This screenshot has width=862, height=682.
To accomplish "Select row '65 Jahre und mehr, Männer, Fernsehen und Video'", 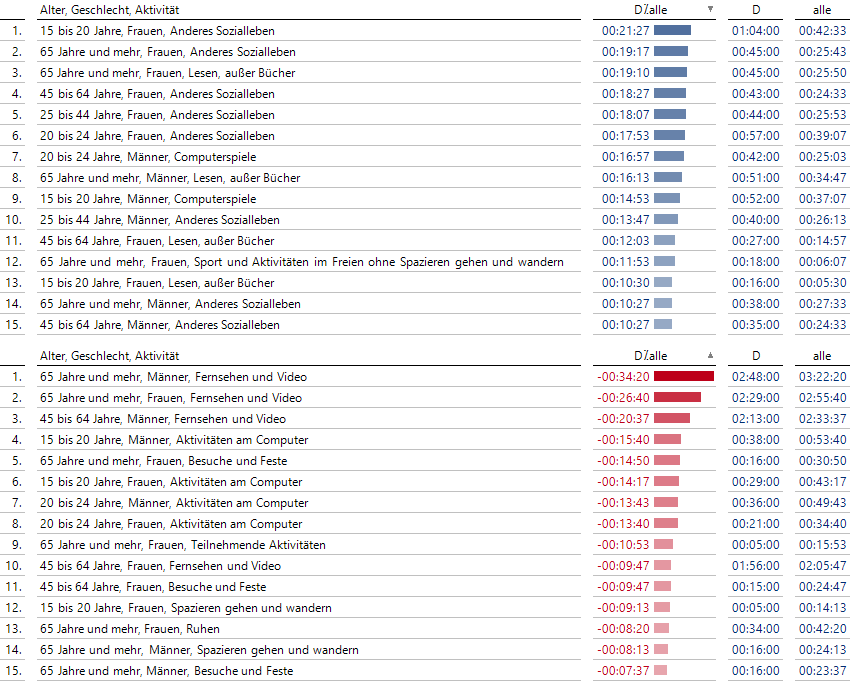I will (x=173, y=377).
